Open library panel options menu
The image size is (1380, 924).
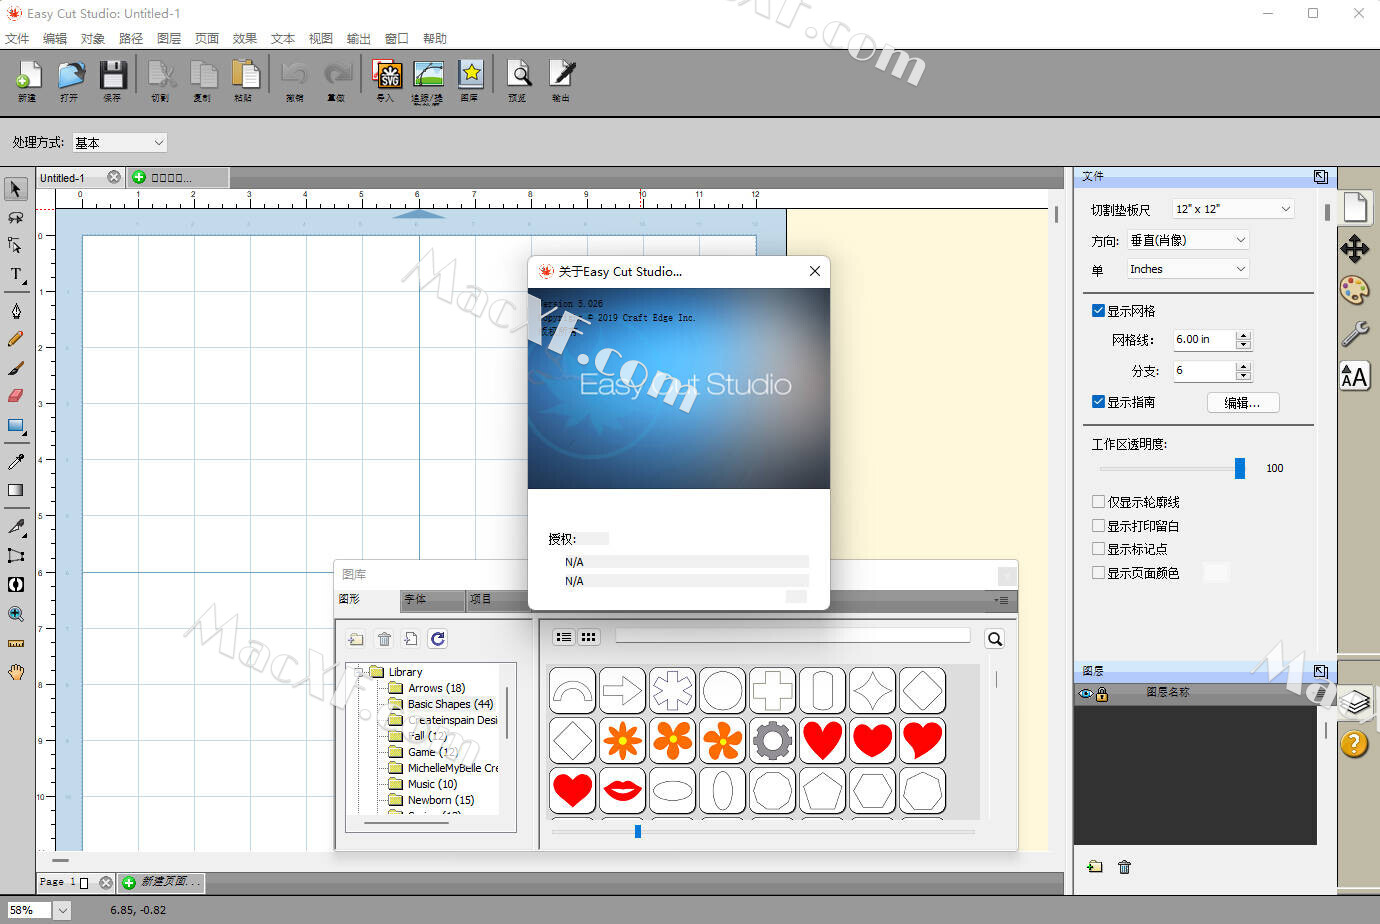coord(1001,600)
